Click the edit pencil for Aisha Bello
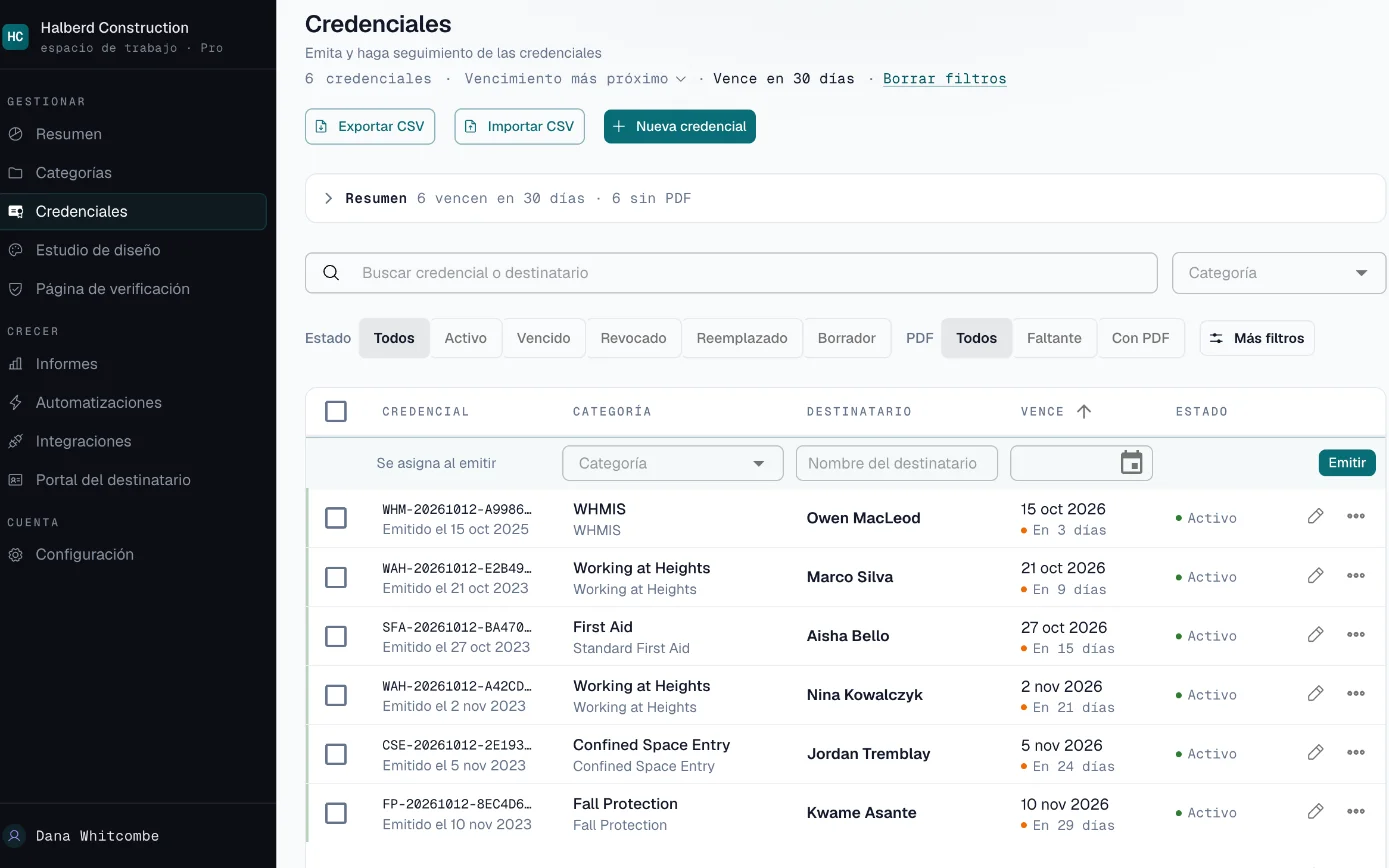1389x868 pixels. 1315,634
